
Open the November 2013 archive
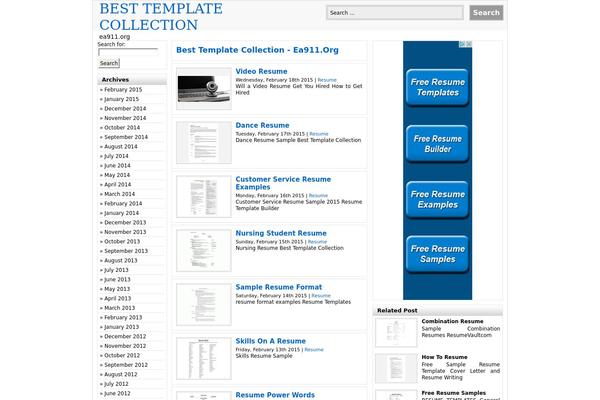[x=125, y=232]
